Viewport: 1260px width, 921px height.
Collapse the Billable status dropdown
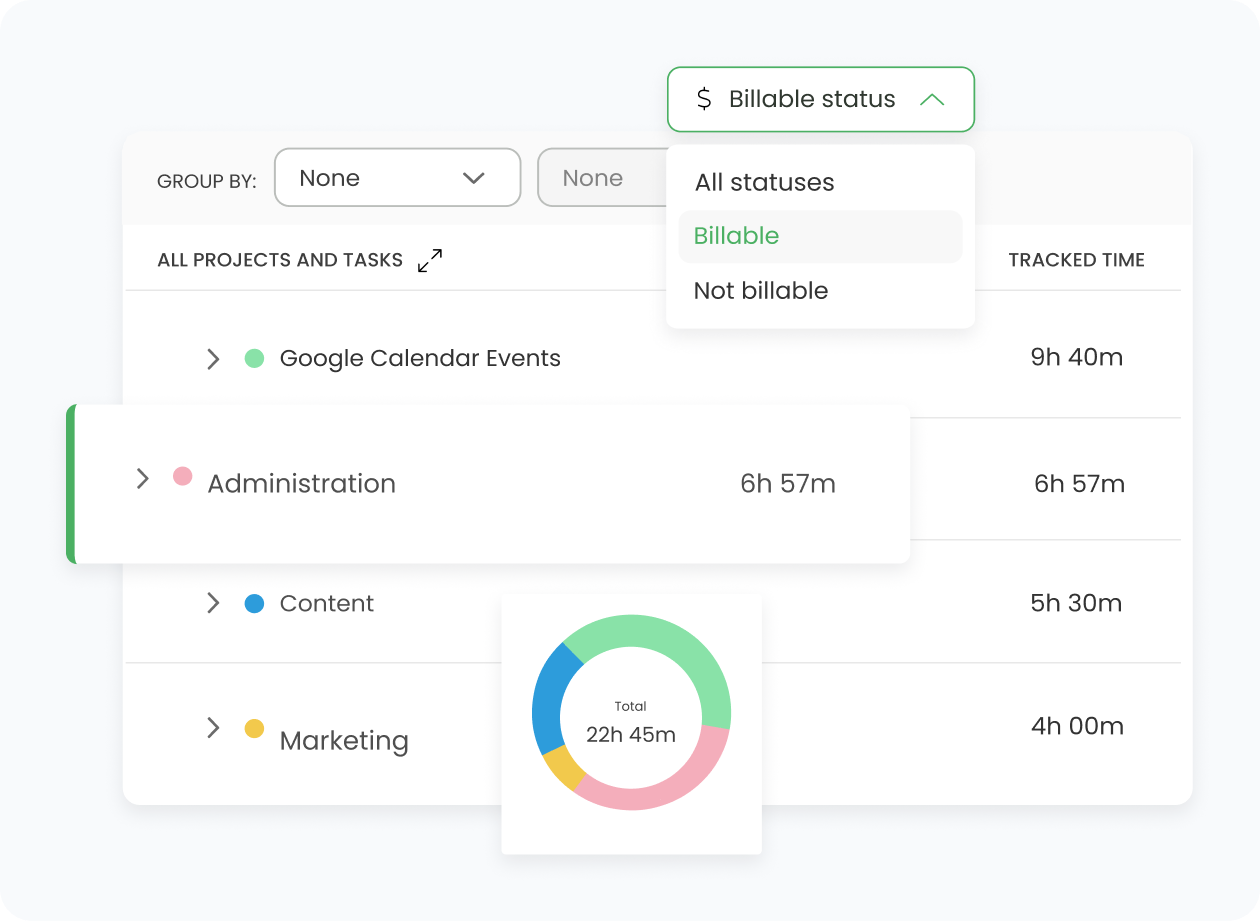click(x=931, y=99)
